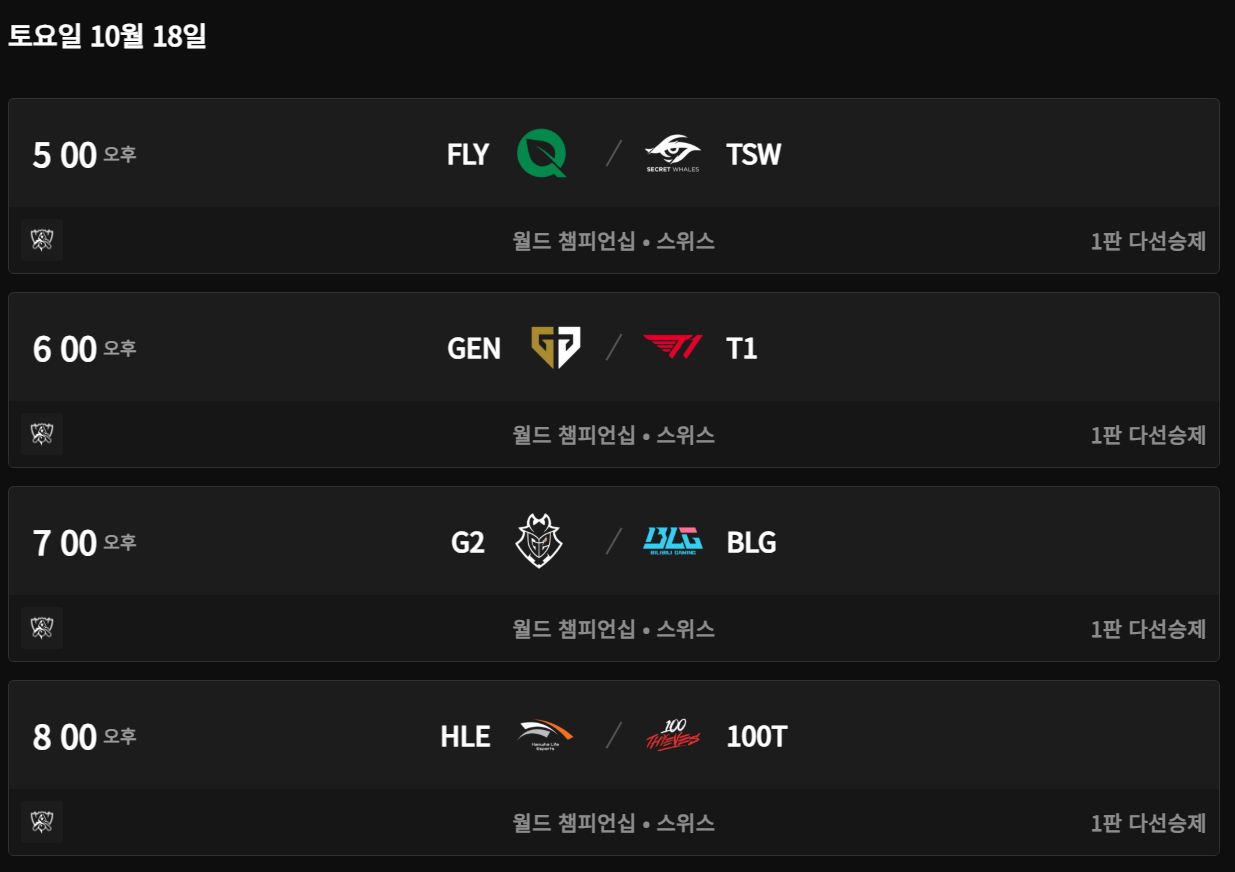Open the 100T team name link

point(757,736)
